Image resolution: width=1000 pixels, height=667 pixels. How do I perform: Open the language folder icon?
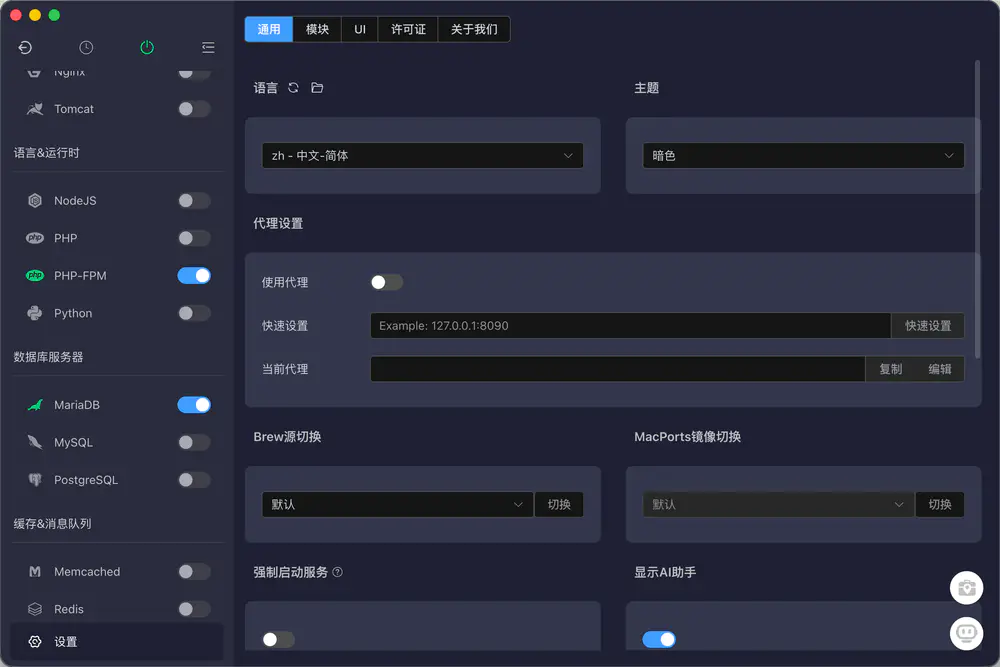tap(317, 87)
